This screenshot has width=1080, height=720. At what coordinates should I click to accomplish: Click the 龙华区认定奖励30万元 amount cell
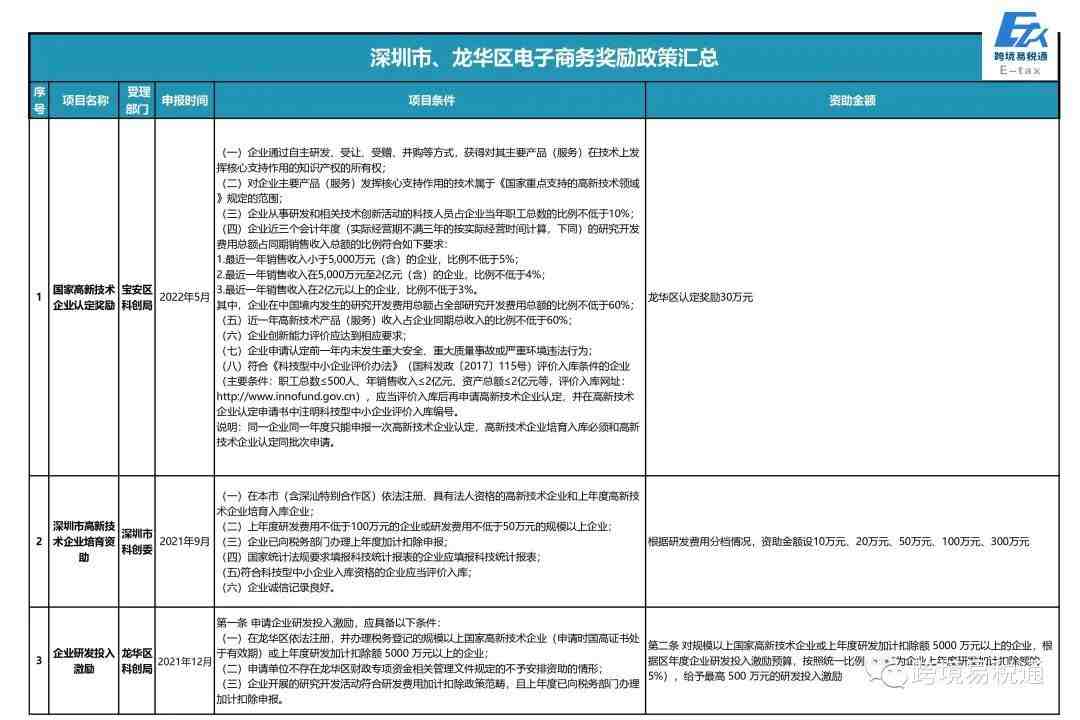click(x=700, y=297)
